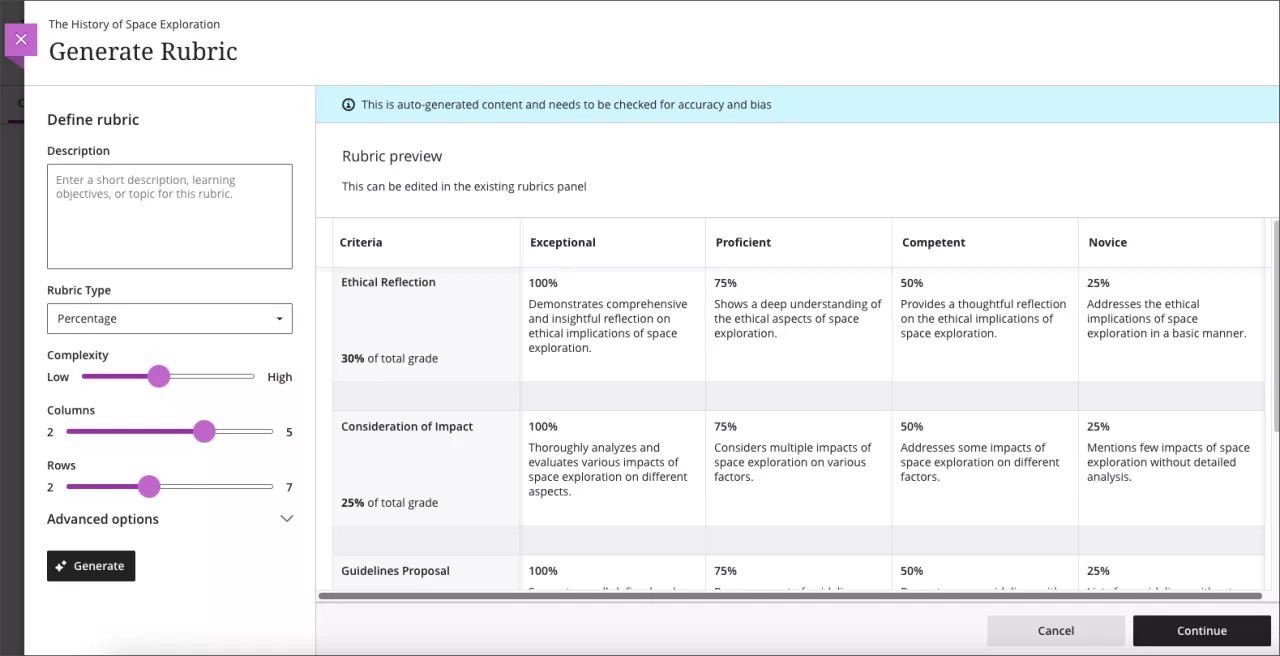The height and width of the screenshot is (656, 1280).
Task: Click the Complexity slider handle
Action: [159, 376]
